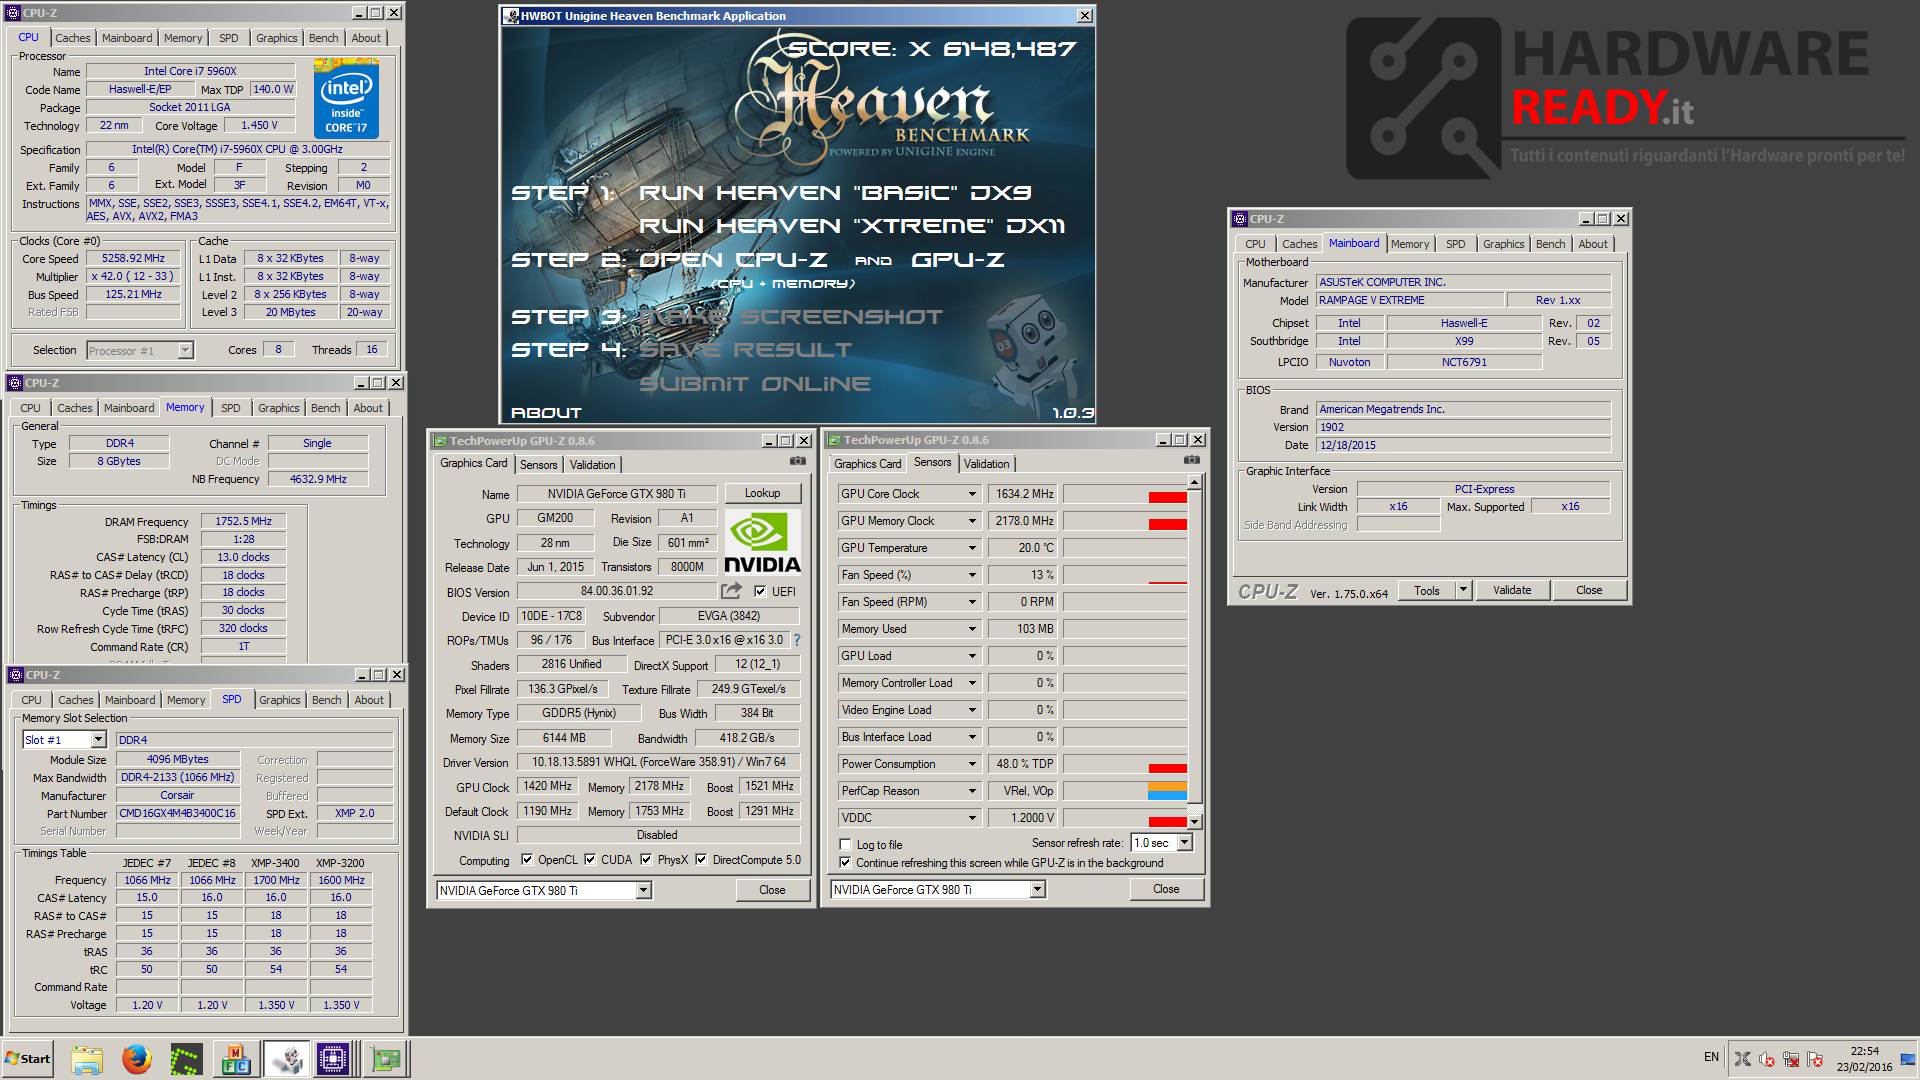Open the Tools dropdown arrow in CPU-Z
1920x1080 pixels.
(1463, 590)
